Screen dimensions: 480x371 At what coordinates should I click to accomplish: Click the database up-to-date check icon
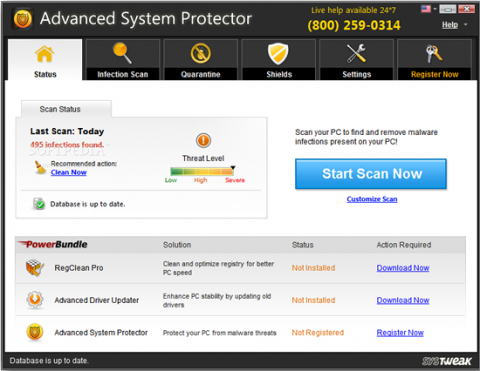click(x=39, y=203)
